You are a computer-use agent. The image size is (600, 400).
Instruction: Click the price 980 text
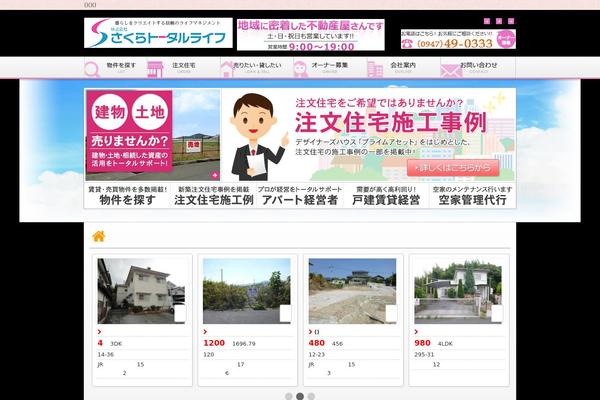coord(422,343)
